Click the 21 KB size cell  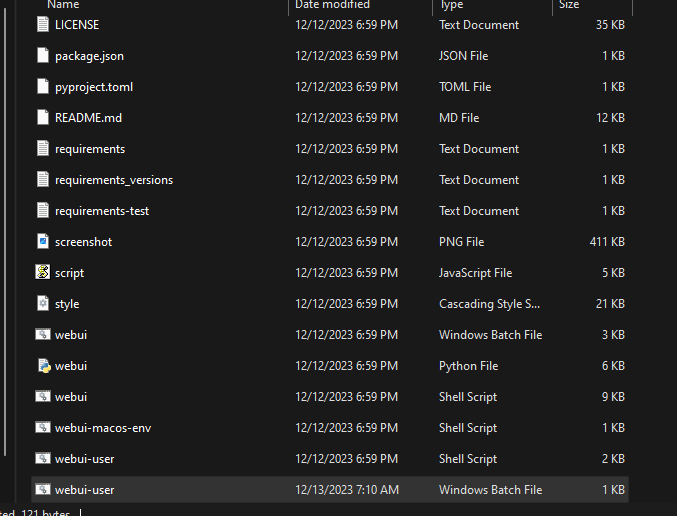click(x=611, y=304)
